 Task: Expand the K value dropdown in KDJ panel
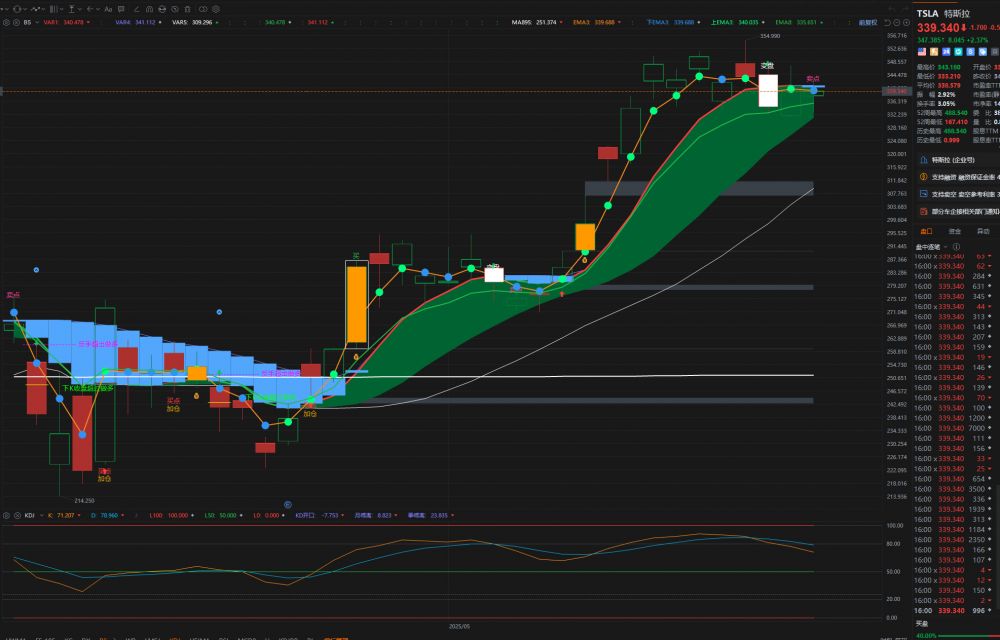pyautogui.click(x=81, y=515)
